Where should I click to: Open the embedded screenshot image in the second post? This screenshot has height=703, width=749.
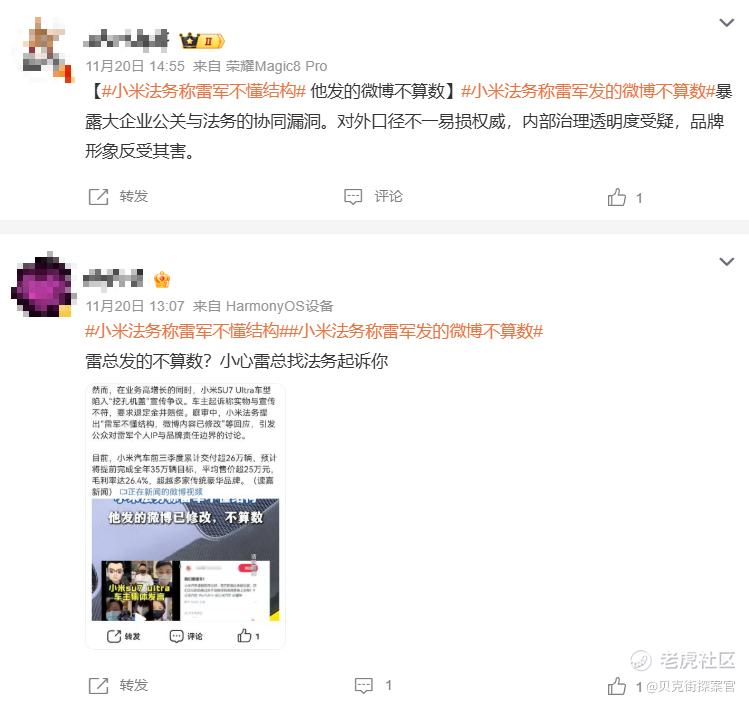coord(185,516)
